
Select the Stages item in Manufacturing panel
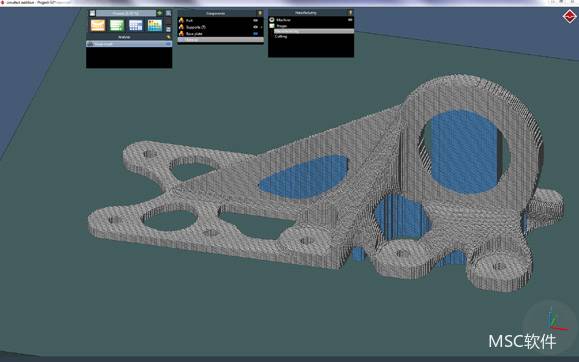tap(282, 26)
